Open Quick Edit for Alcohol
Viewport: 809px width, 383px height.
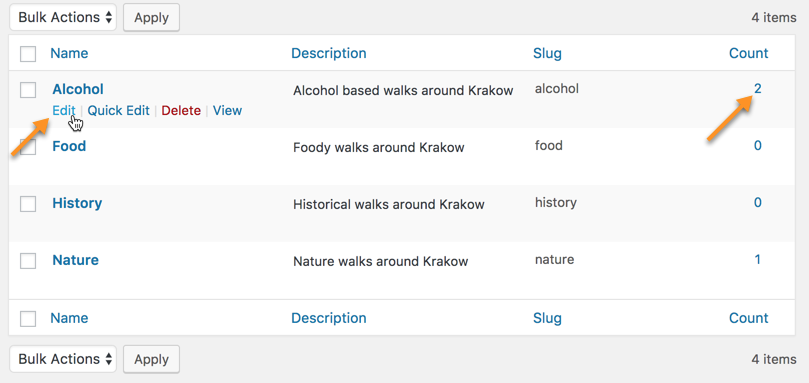[119, 110]
